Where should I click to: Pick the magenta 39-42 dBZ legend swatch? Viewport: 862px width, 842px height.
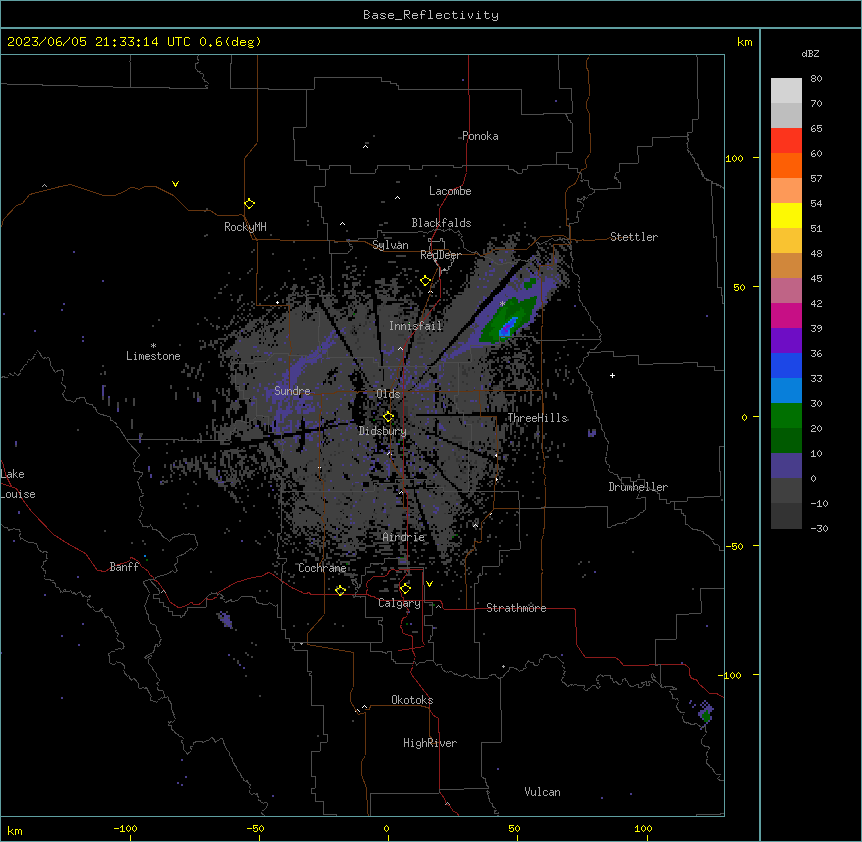tap(786, 315)
